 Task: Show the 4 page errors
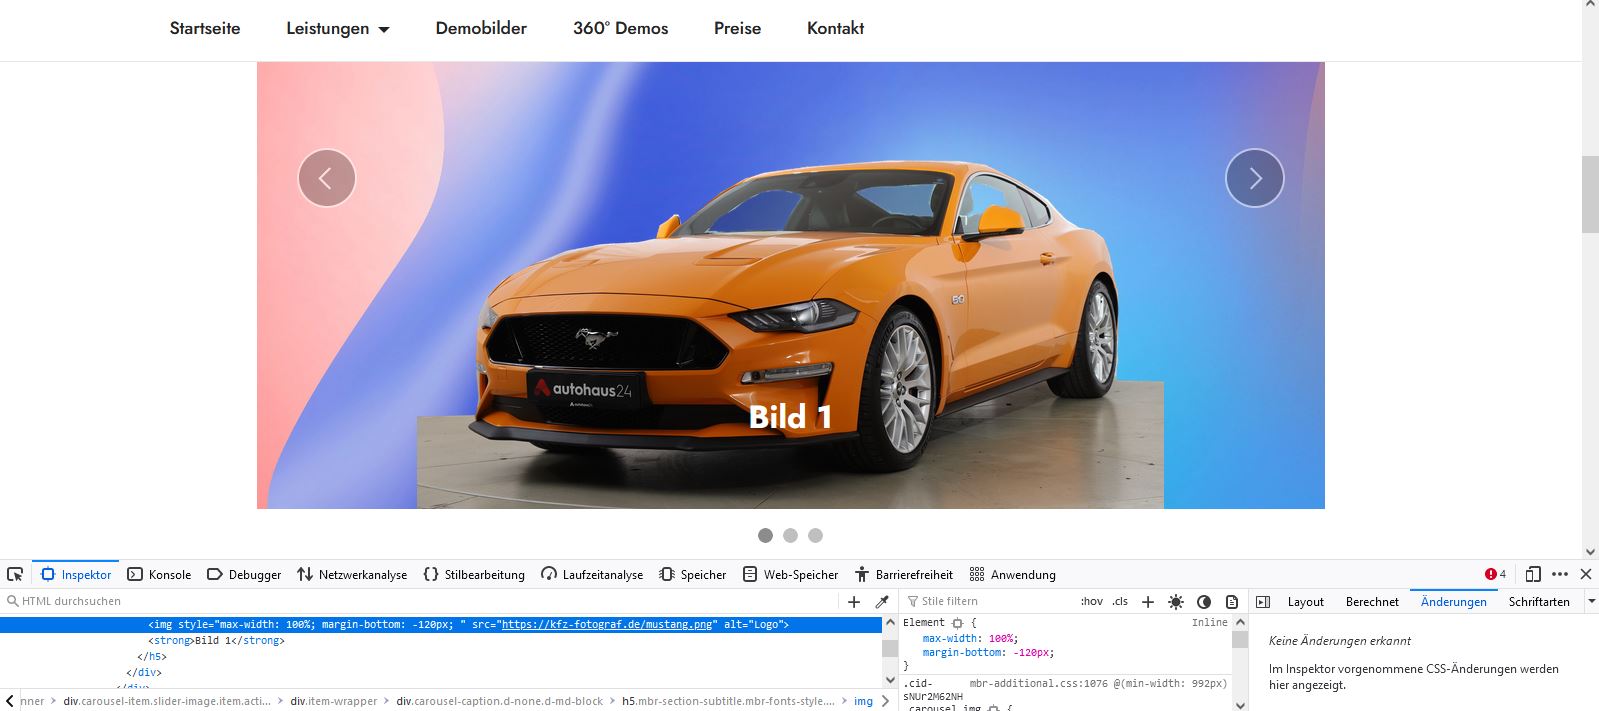pos(1496,574)
